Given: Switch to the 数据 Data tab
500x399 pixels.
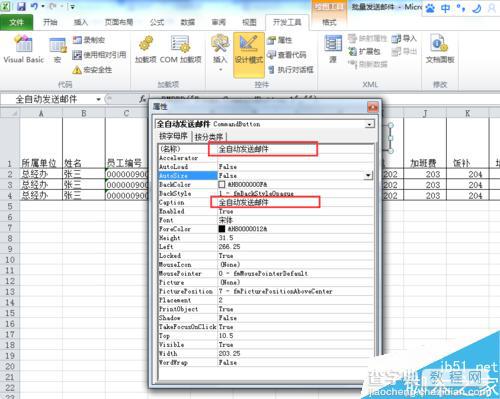Looking at the screenshot, I should click(x=188, y=22).
